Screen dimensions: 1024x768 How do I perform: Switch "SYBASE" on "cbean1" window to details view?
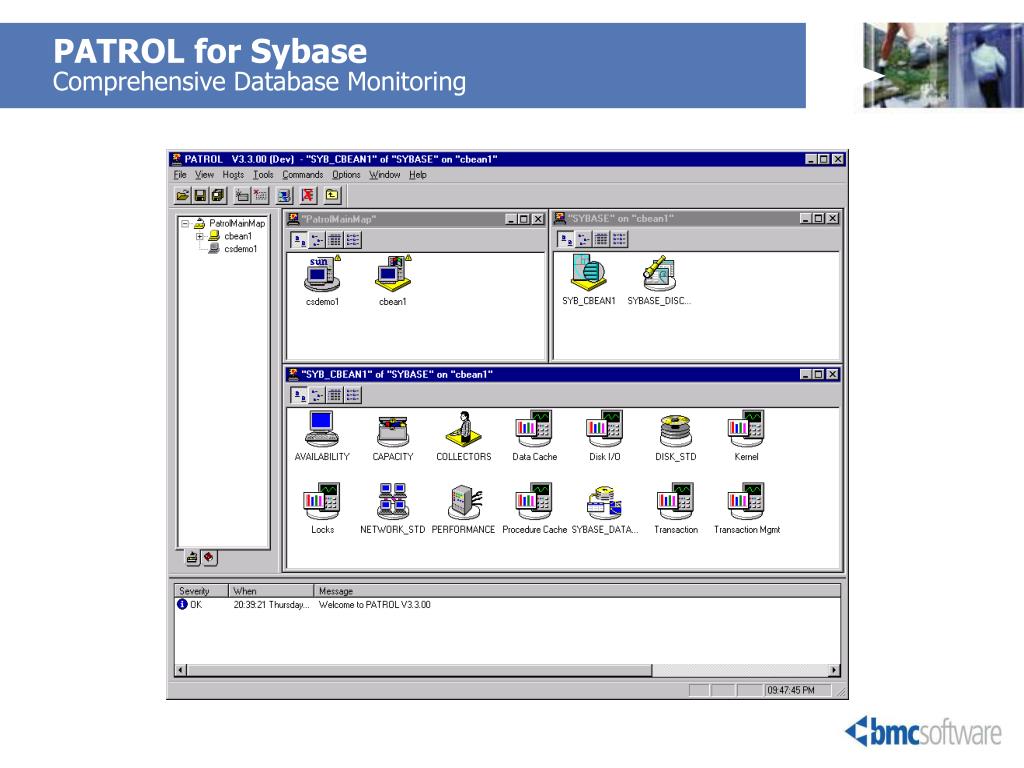pyautogui.click(x=619, y=240)
